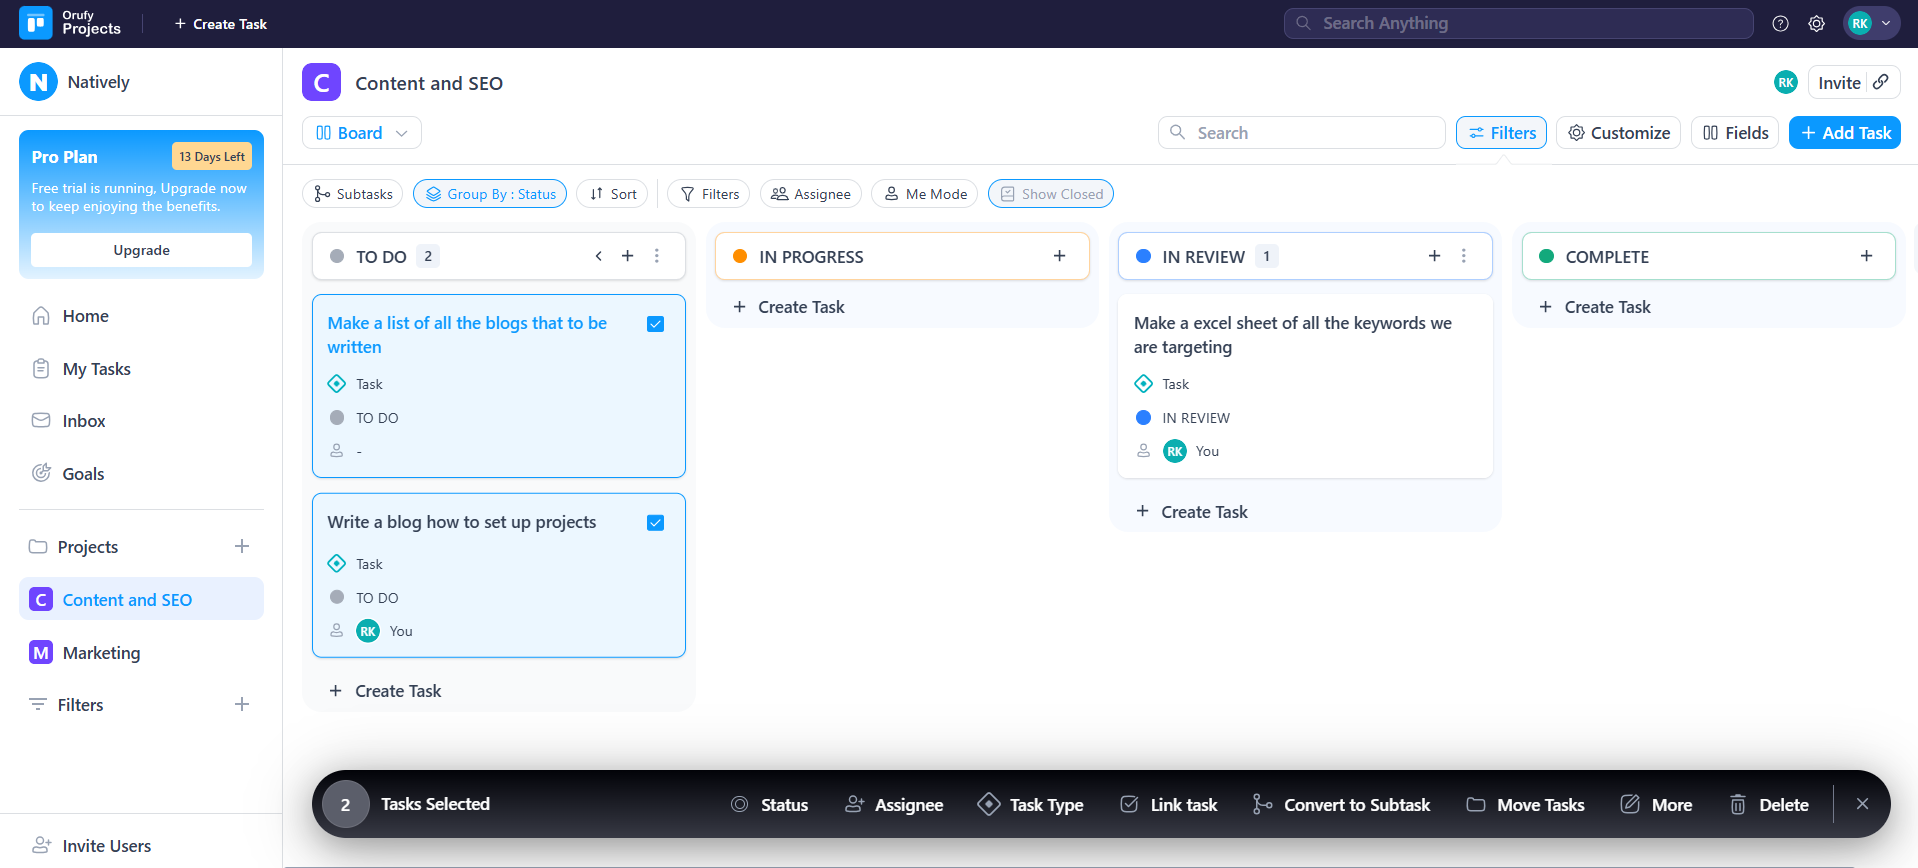The image size is (1918, 868).
Task: Click the Search Anything field in the top bar
Action: coord(1518,24)
